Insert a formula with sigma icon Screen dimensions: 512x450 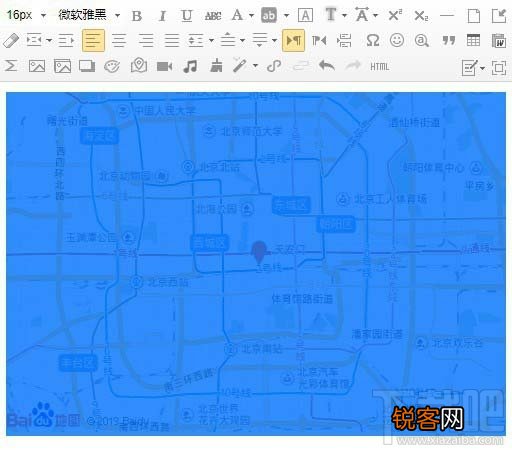click(11, 66)
